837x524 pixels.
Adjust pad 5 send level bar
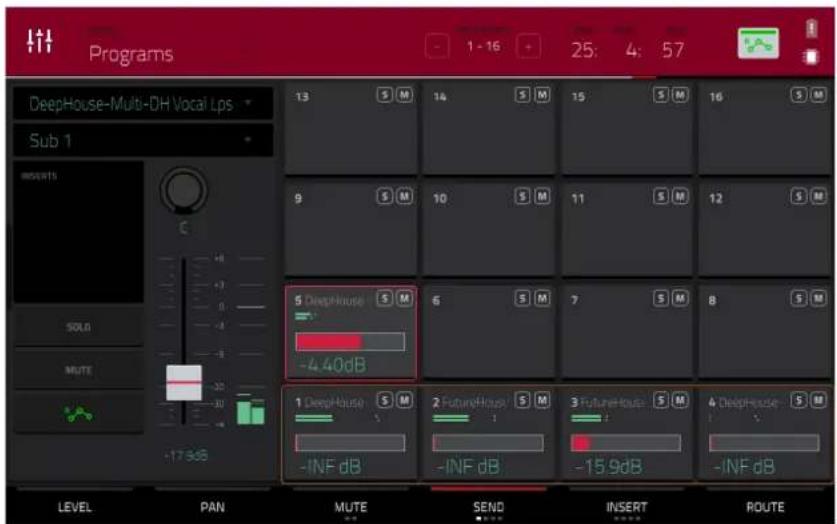(350, 342)
